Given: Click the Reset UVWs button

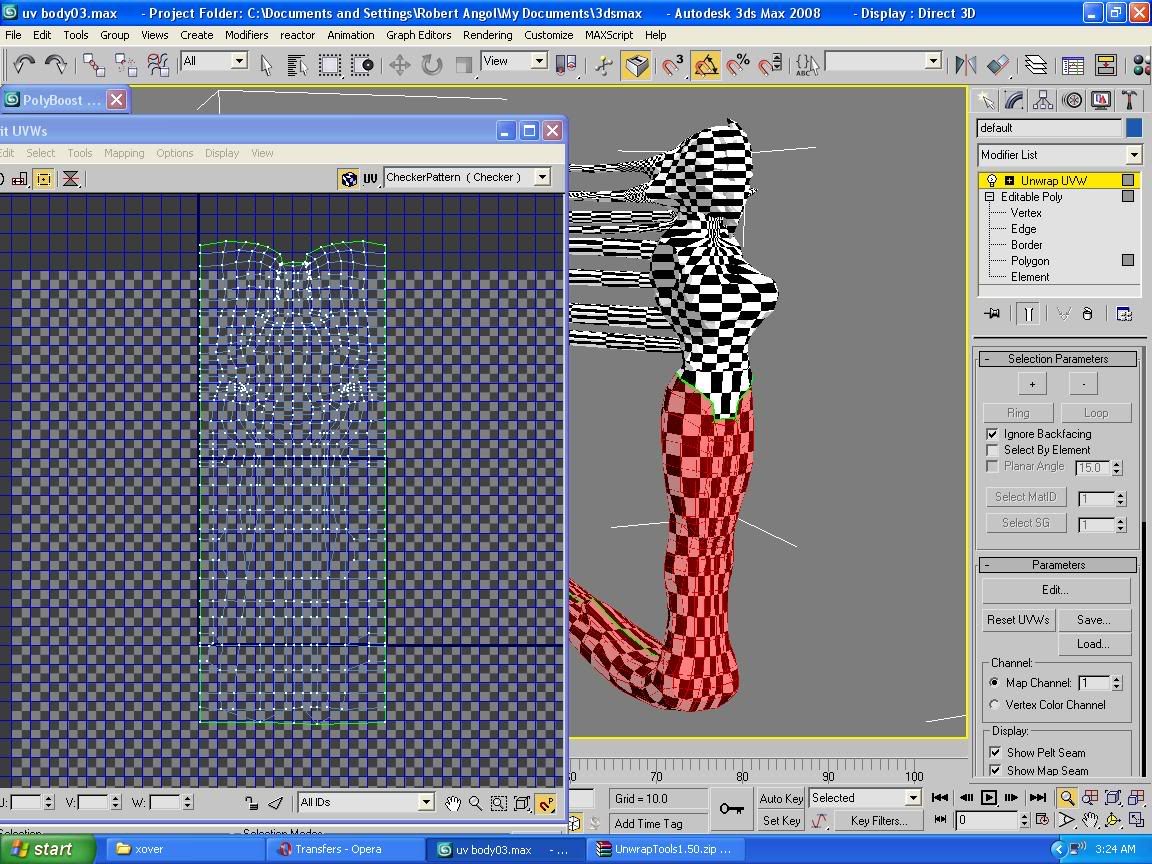Looking at the screenshot, I should coord(1018,620).
